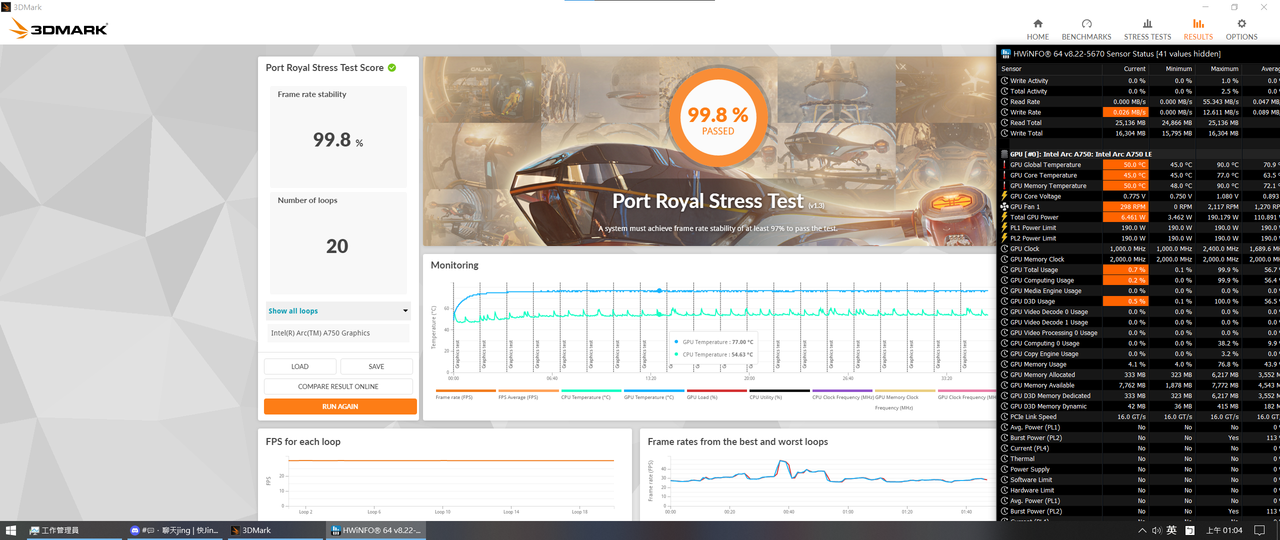Viewport: 1280px width, 540px height.
Task: Click the 6.461 W current power value
Action: pos(1125,217)
